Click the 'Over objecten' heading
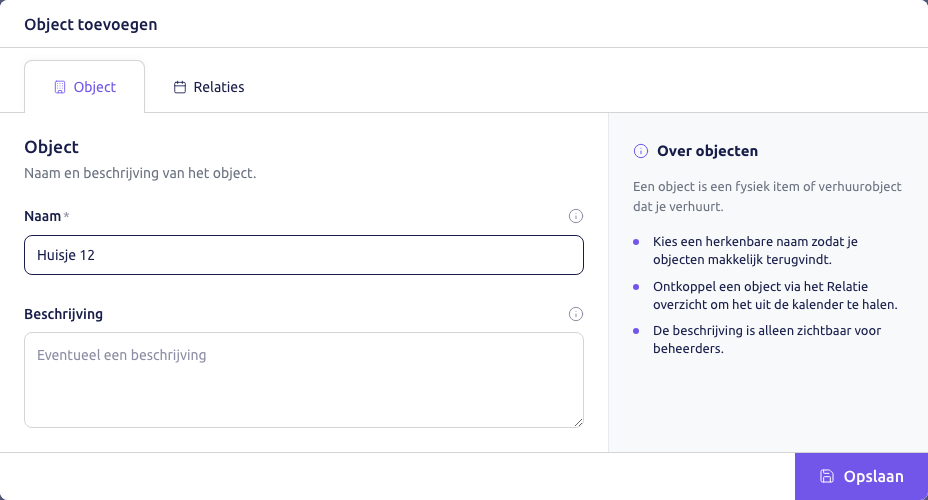Image resolution: width=928 pixels, height=500 pixels. 707,151
